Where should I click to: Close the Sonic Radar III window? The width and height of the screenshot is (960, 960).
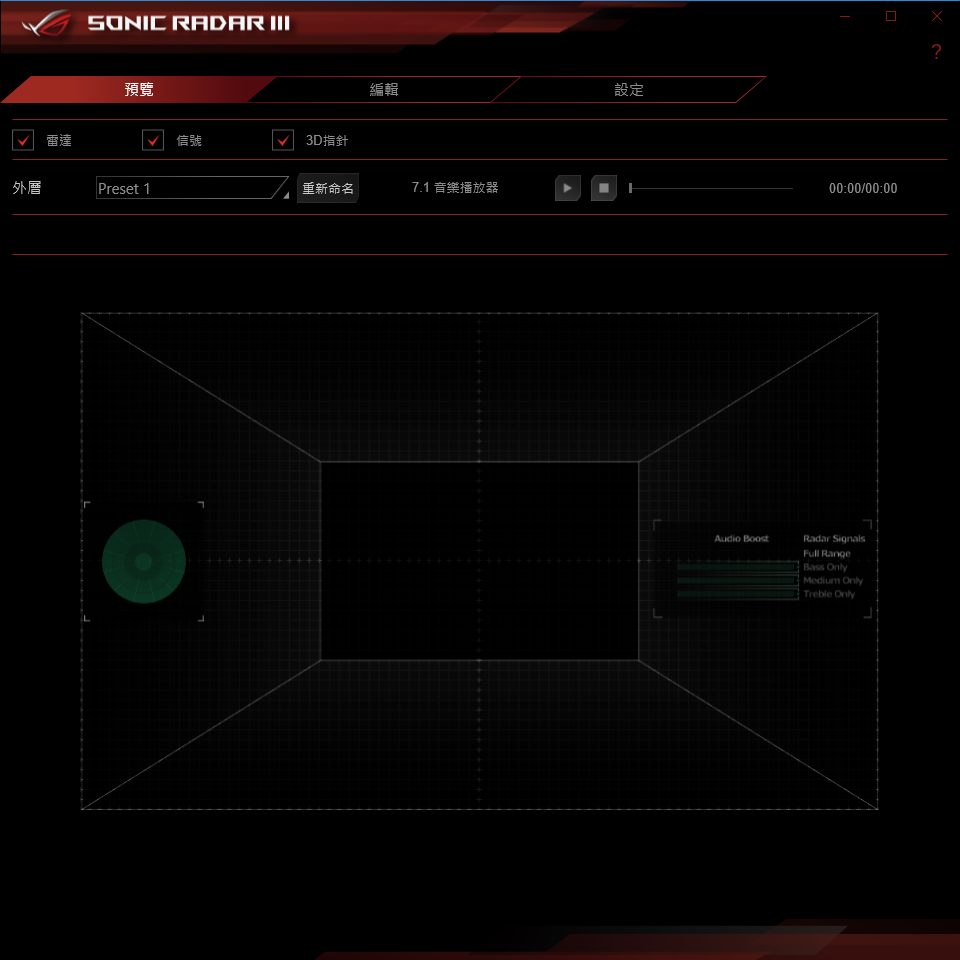936,16
